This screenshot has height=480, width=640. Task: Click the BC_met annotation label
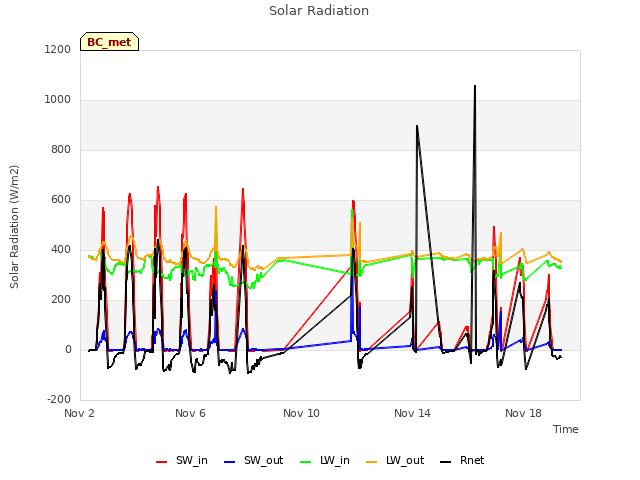[x=109, y=42]
